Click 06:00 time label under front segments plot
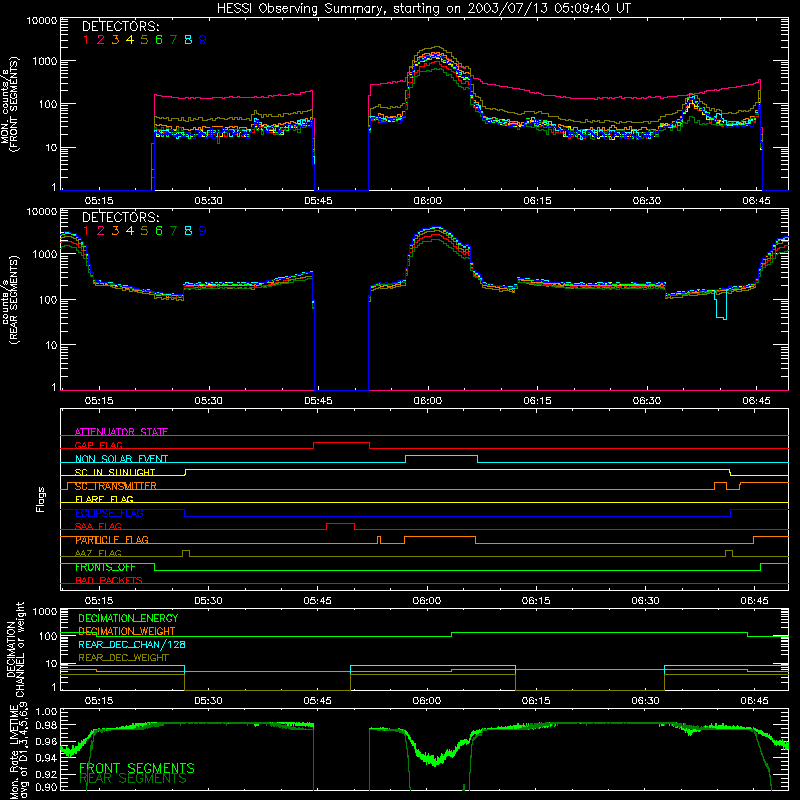Viewport: 800px width, 800px height. [428, 201]
